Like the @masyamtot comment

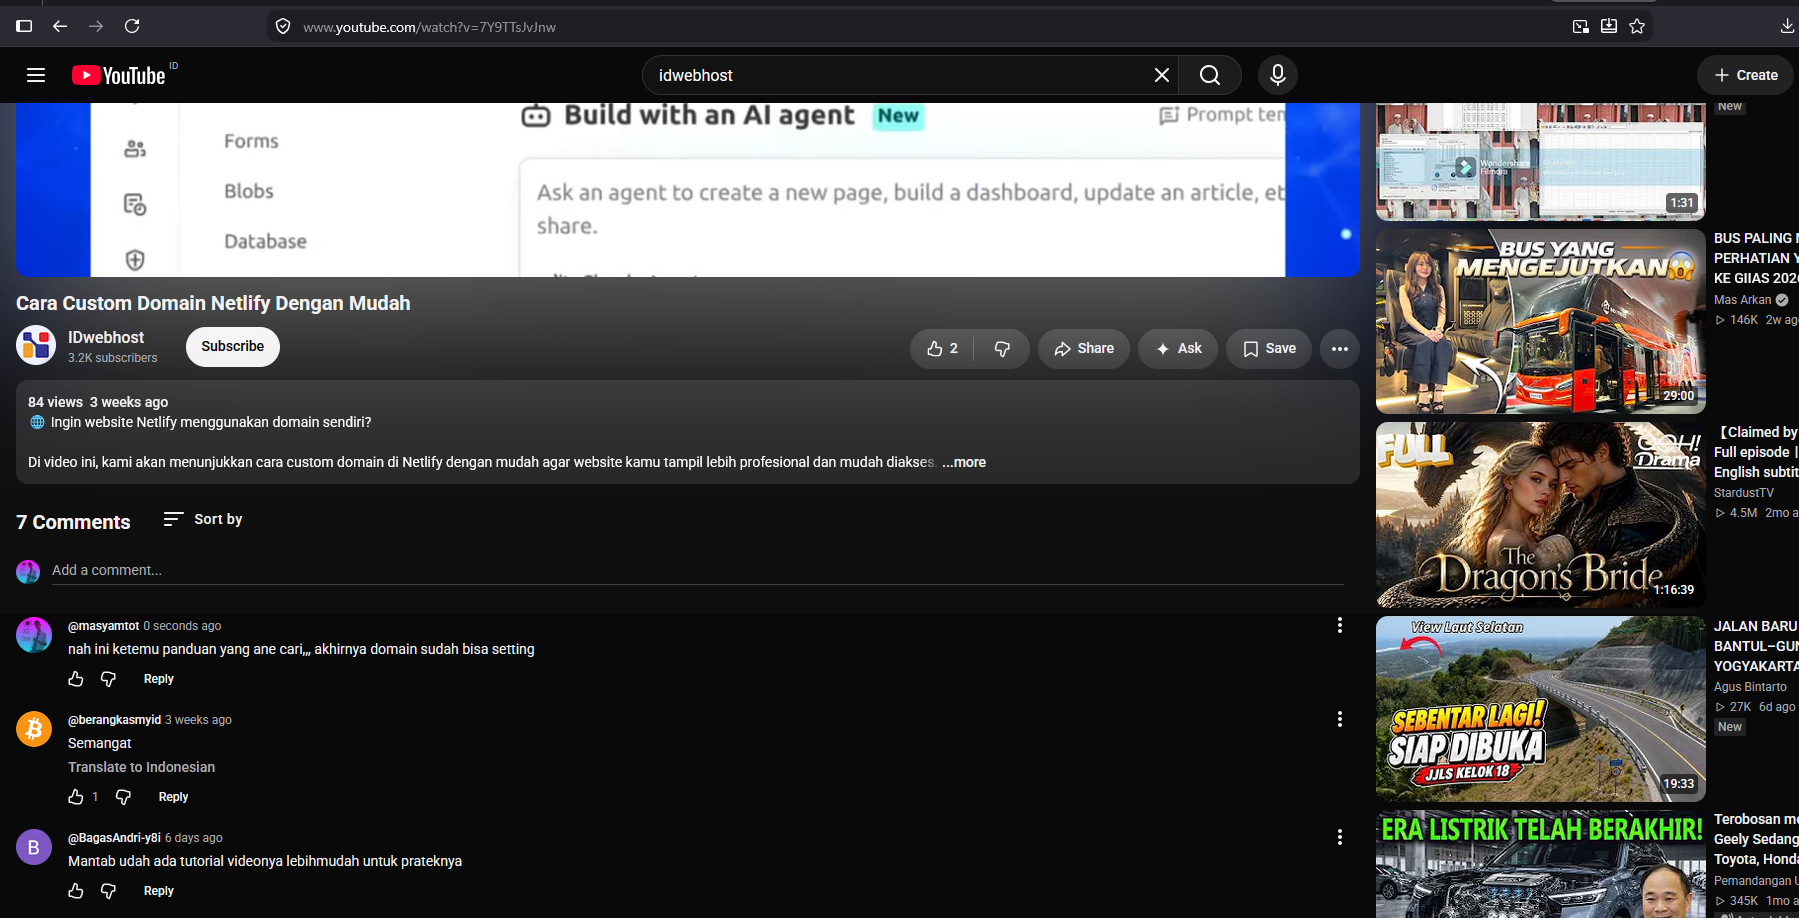(x=76, y=679)
